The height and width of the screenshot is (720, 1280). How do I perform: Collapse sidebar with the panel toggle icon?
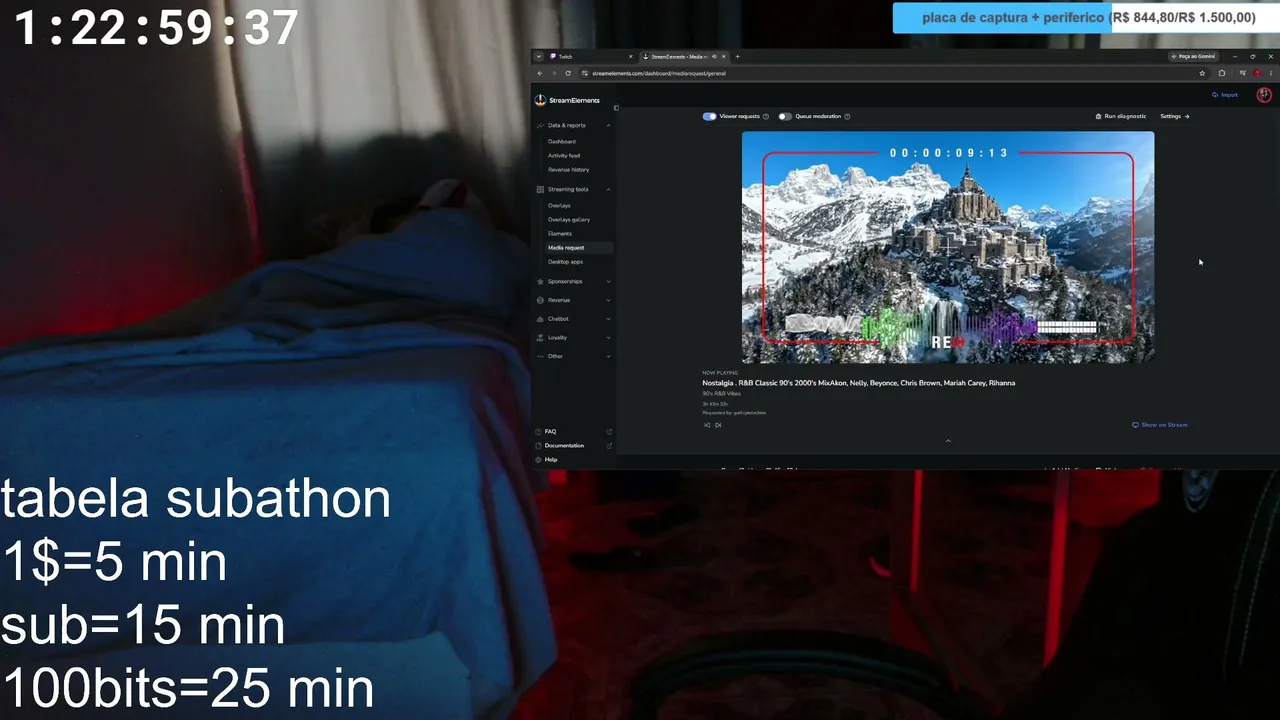click(x=616, y=108)
